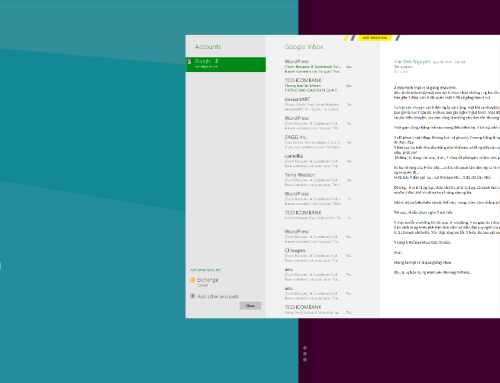Image resolution: width=500 pixels, height=383 pixels.
Task: Open the first WordPress email in the inbox
Action: coord(318,66)
